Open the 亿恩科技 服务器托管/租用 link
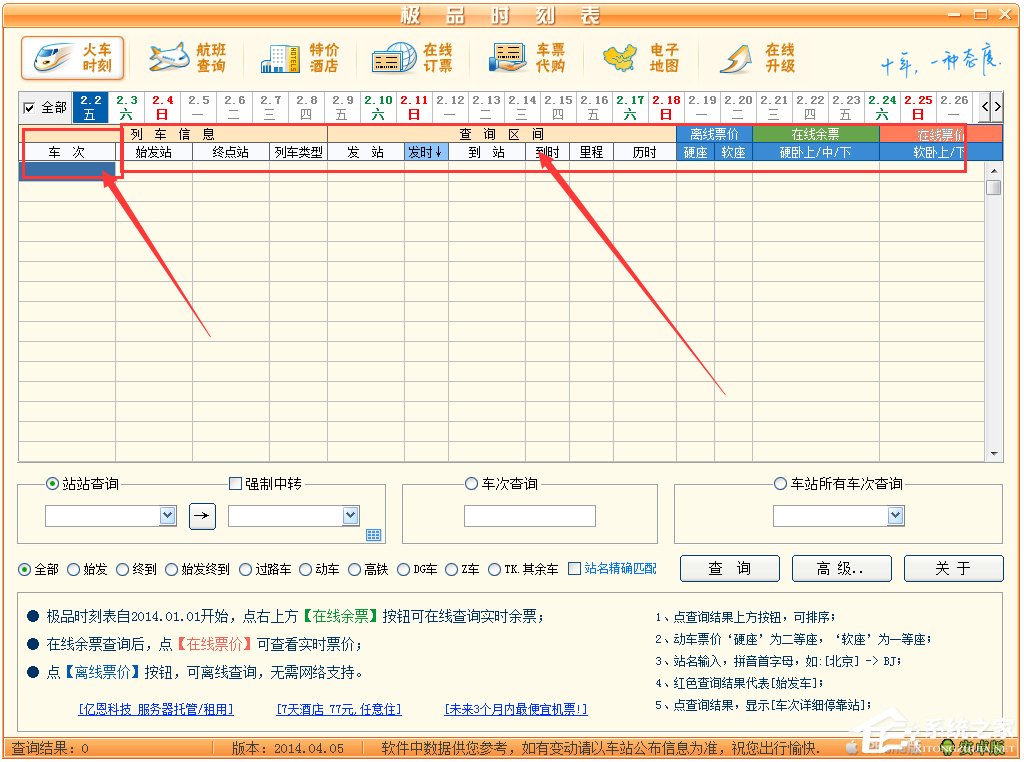1024x762 pixels. [x=156, y=709]
